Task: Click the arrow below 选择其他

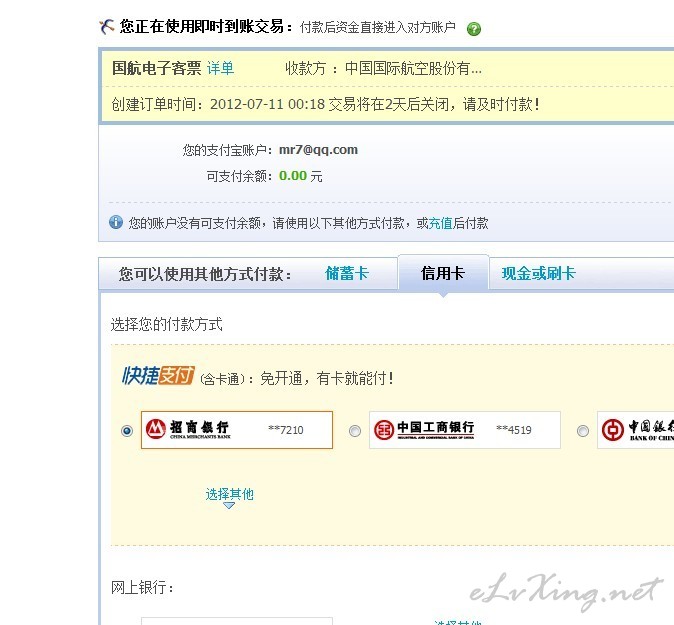Action: pyautogui.click(x=229, y=506)
